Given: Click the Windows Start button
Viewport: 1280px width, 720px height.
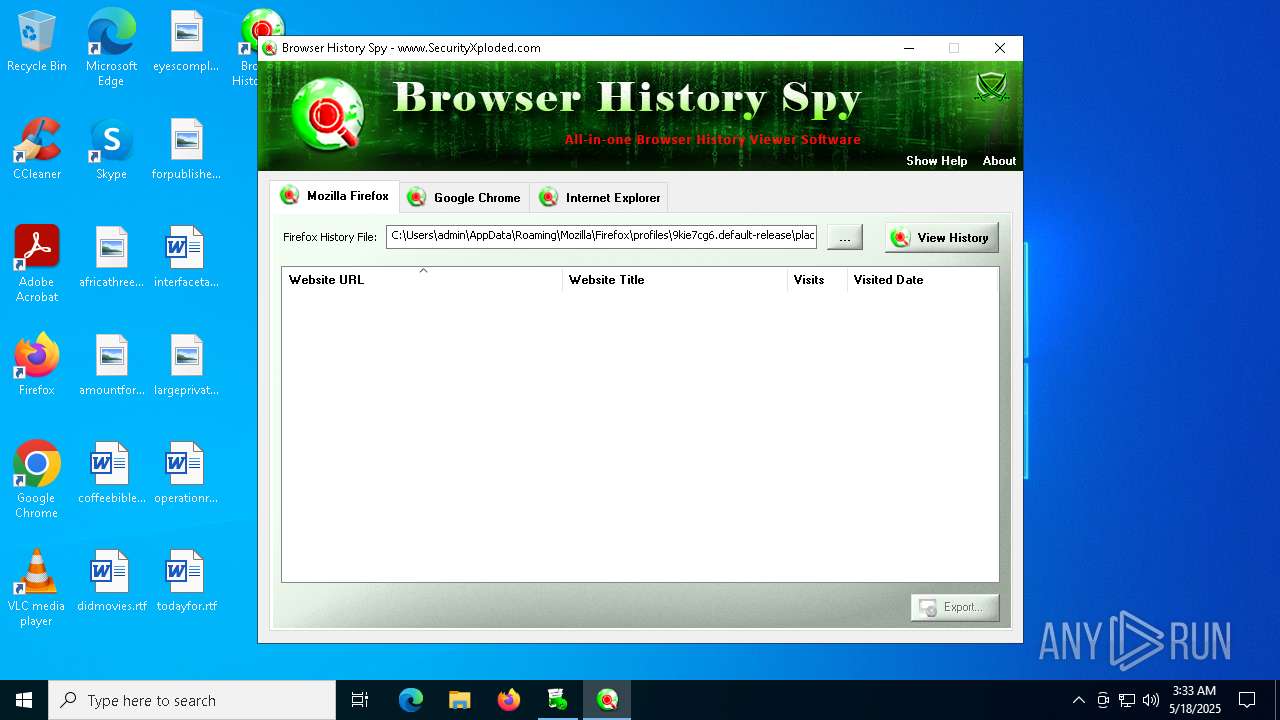Looking at the screenshot, I should [24, 700].
